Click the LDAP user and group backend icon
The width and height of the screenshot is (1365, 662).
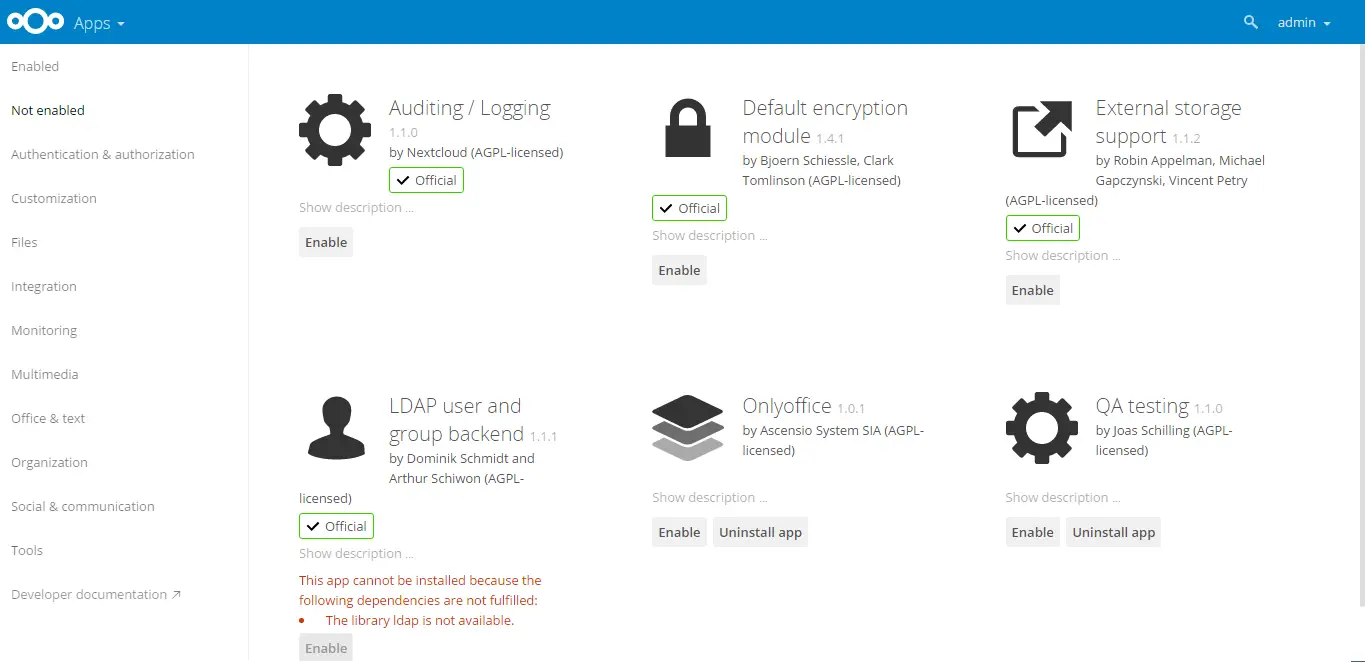pyautogui.click(x=335, y=428)
